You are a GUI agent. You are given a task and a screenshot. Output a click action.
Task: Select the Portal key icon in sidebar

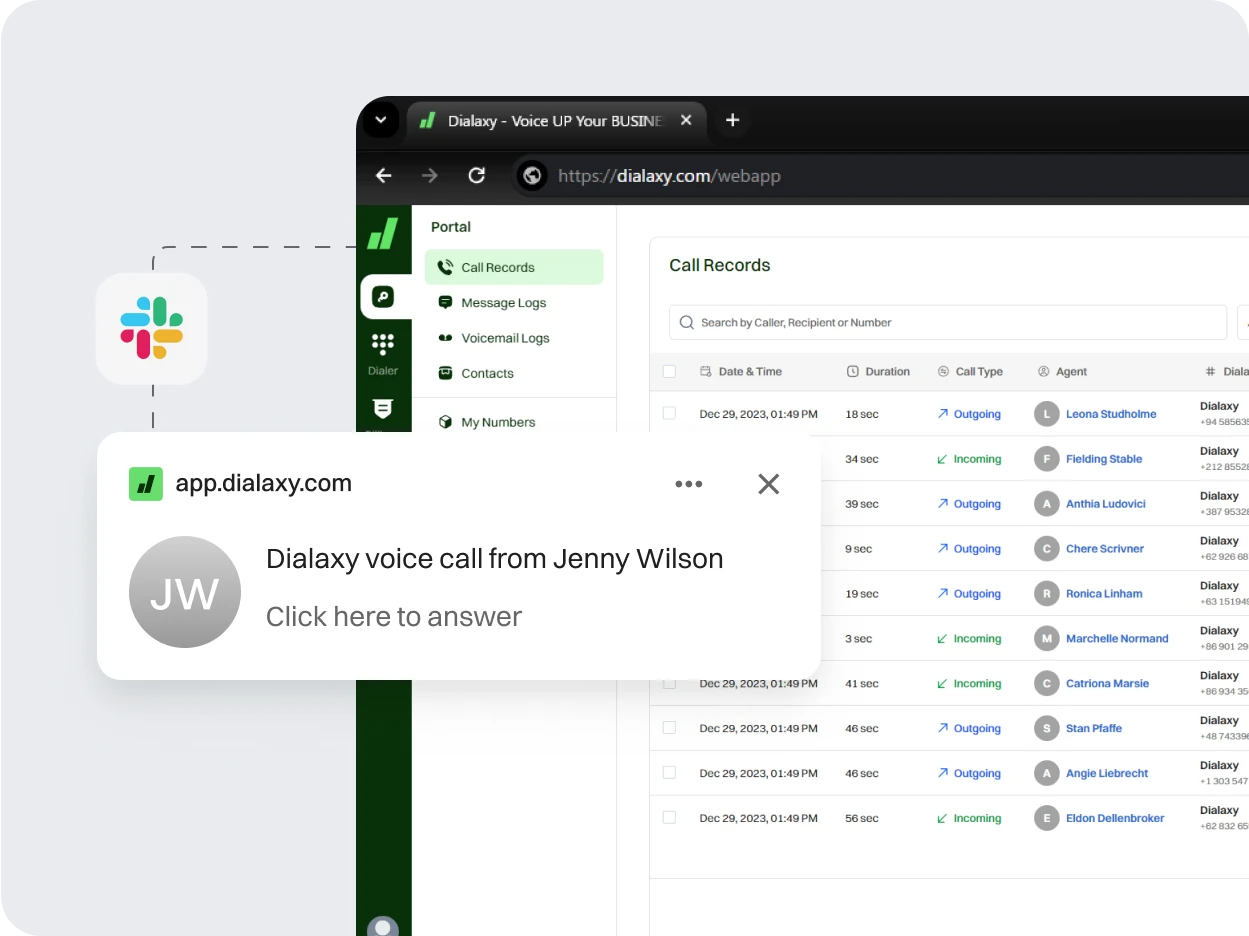point(383,297)
